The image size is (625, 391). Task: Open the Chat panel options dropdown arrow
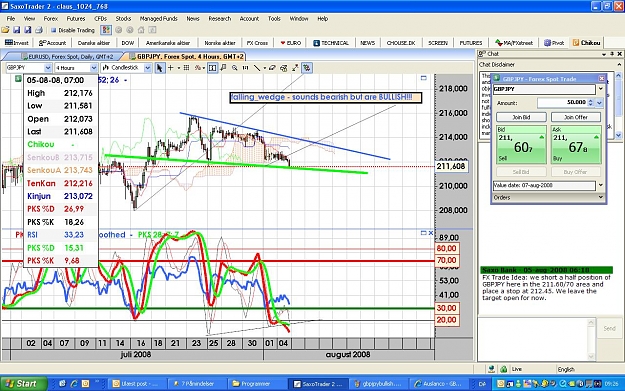point(604,54)
